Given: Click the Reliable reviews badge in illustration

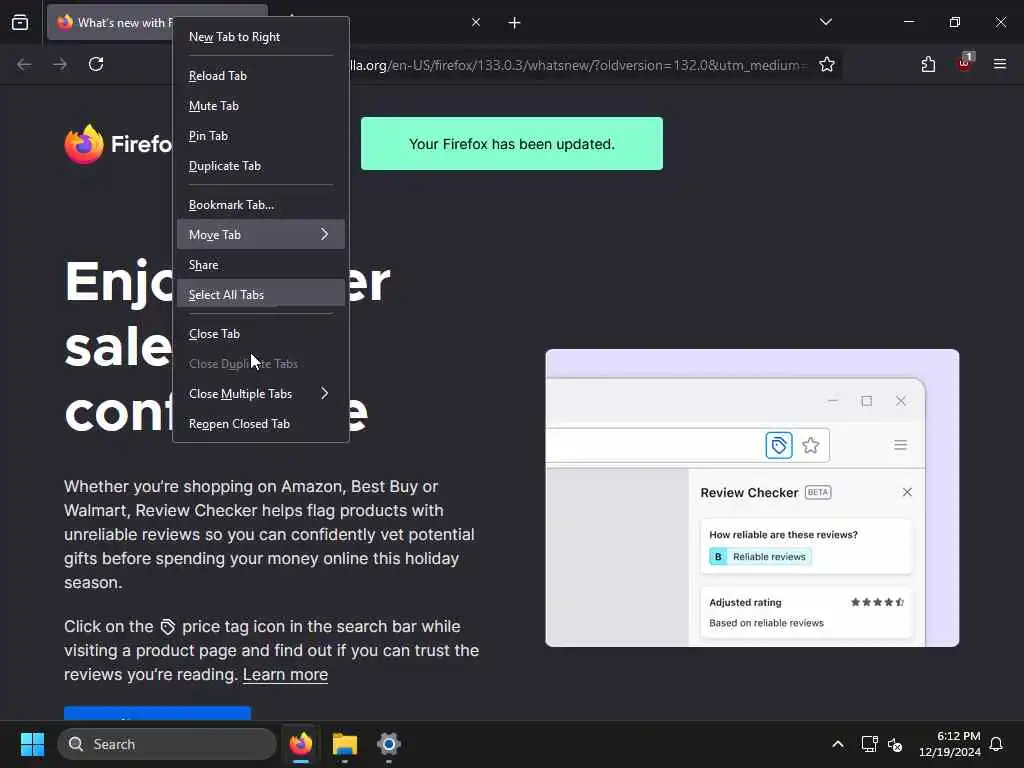Looking at the screenshot, I should [760, 557].
